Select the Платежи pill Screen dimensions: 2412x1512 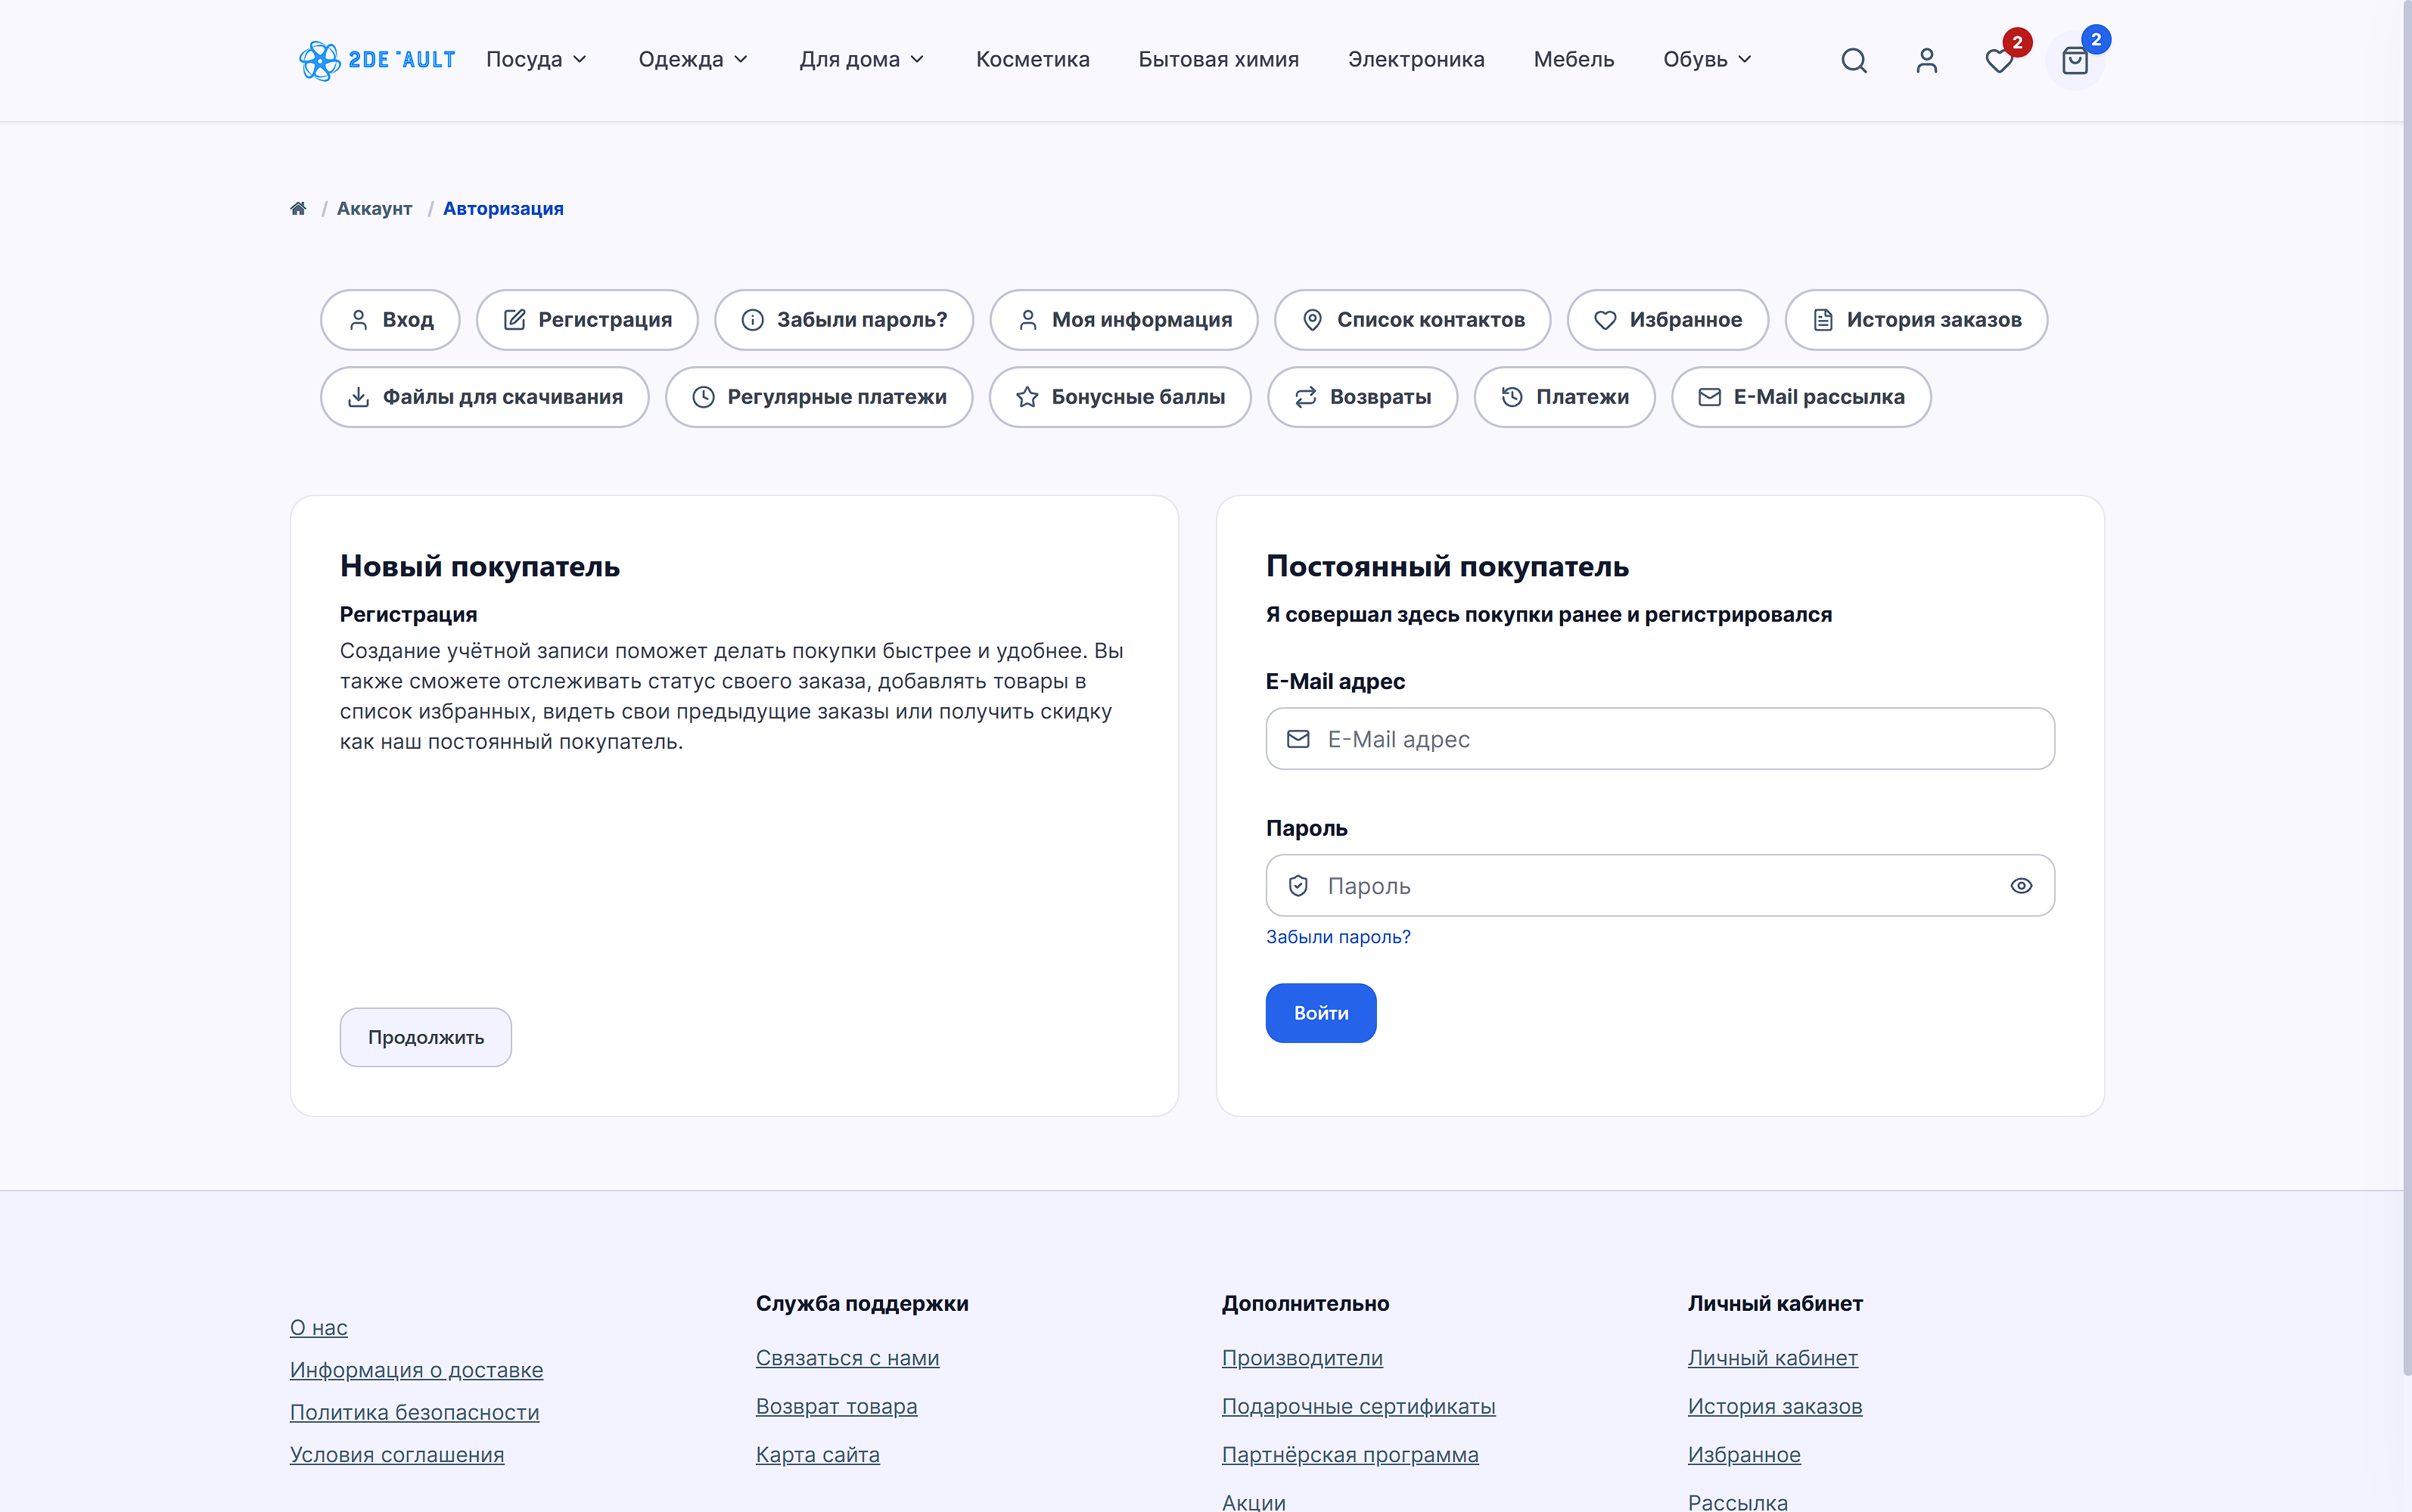tap(1564, 397)
